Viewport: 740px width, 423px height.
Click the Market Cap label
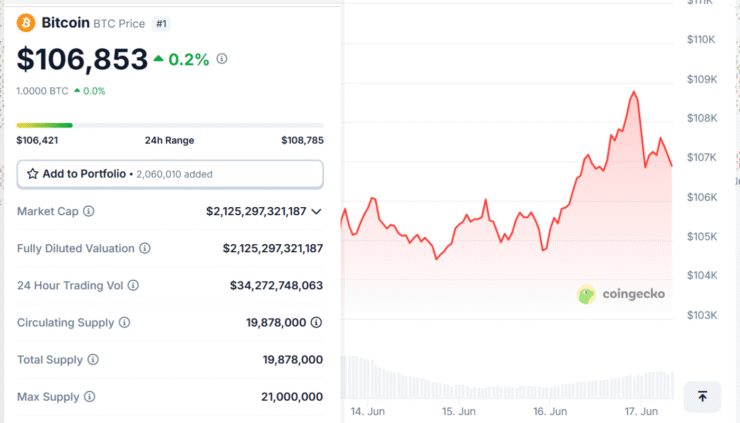point(48,211)
